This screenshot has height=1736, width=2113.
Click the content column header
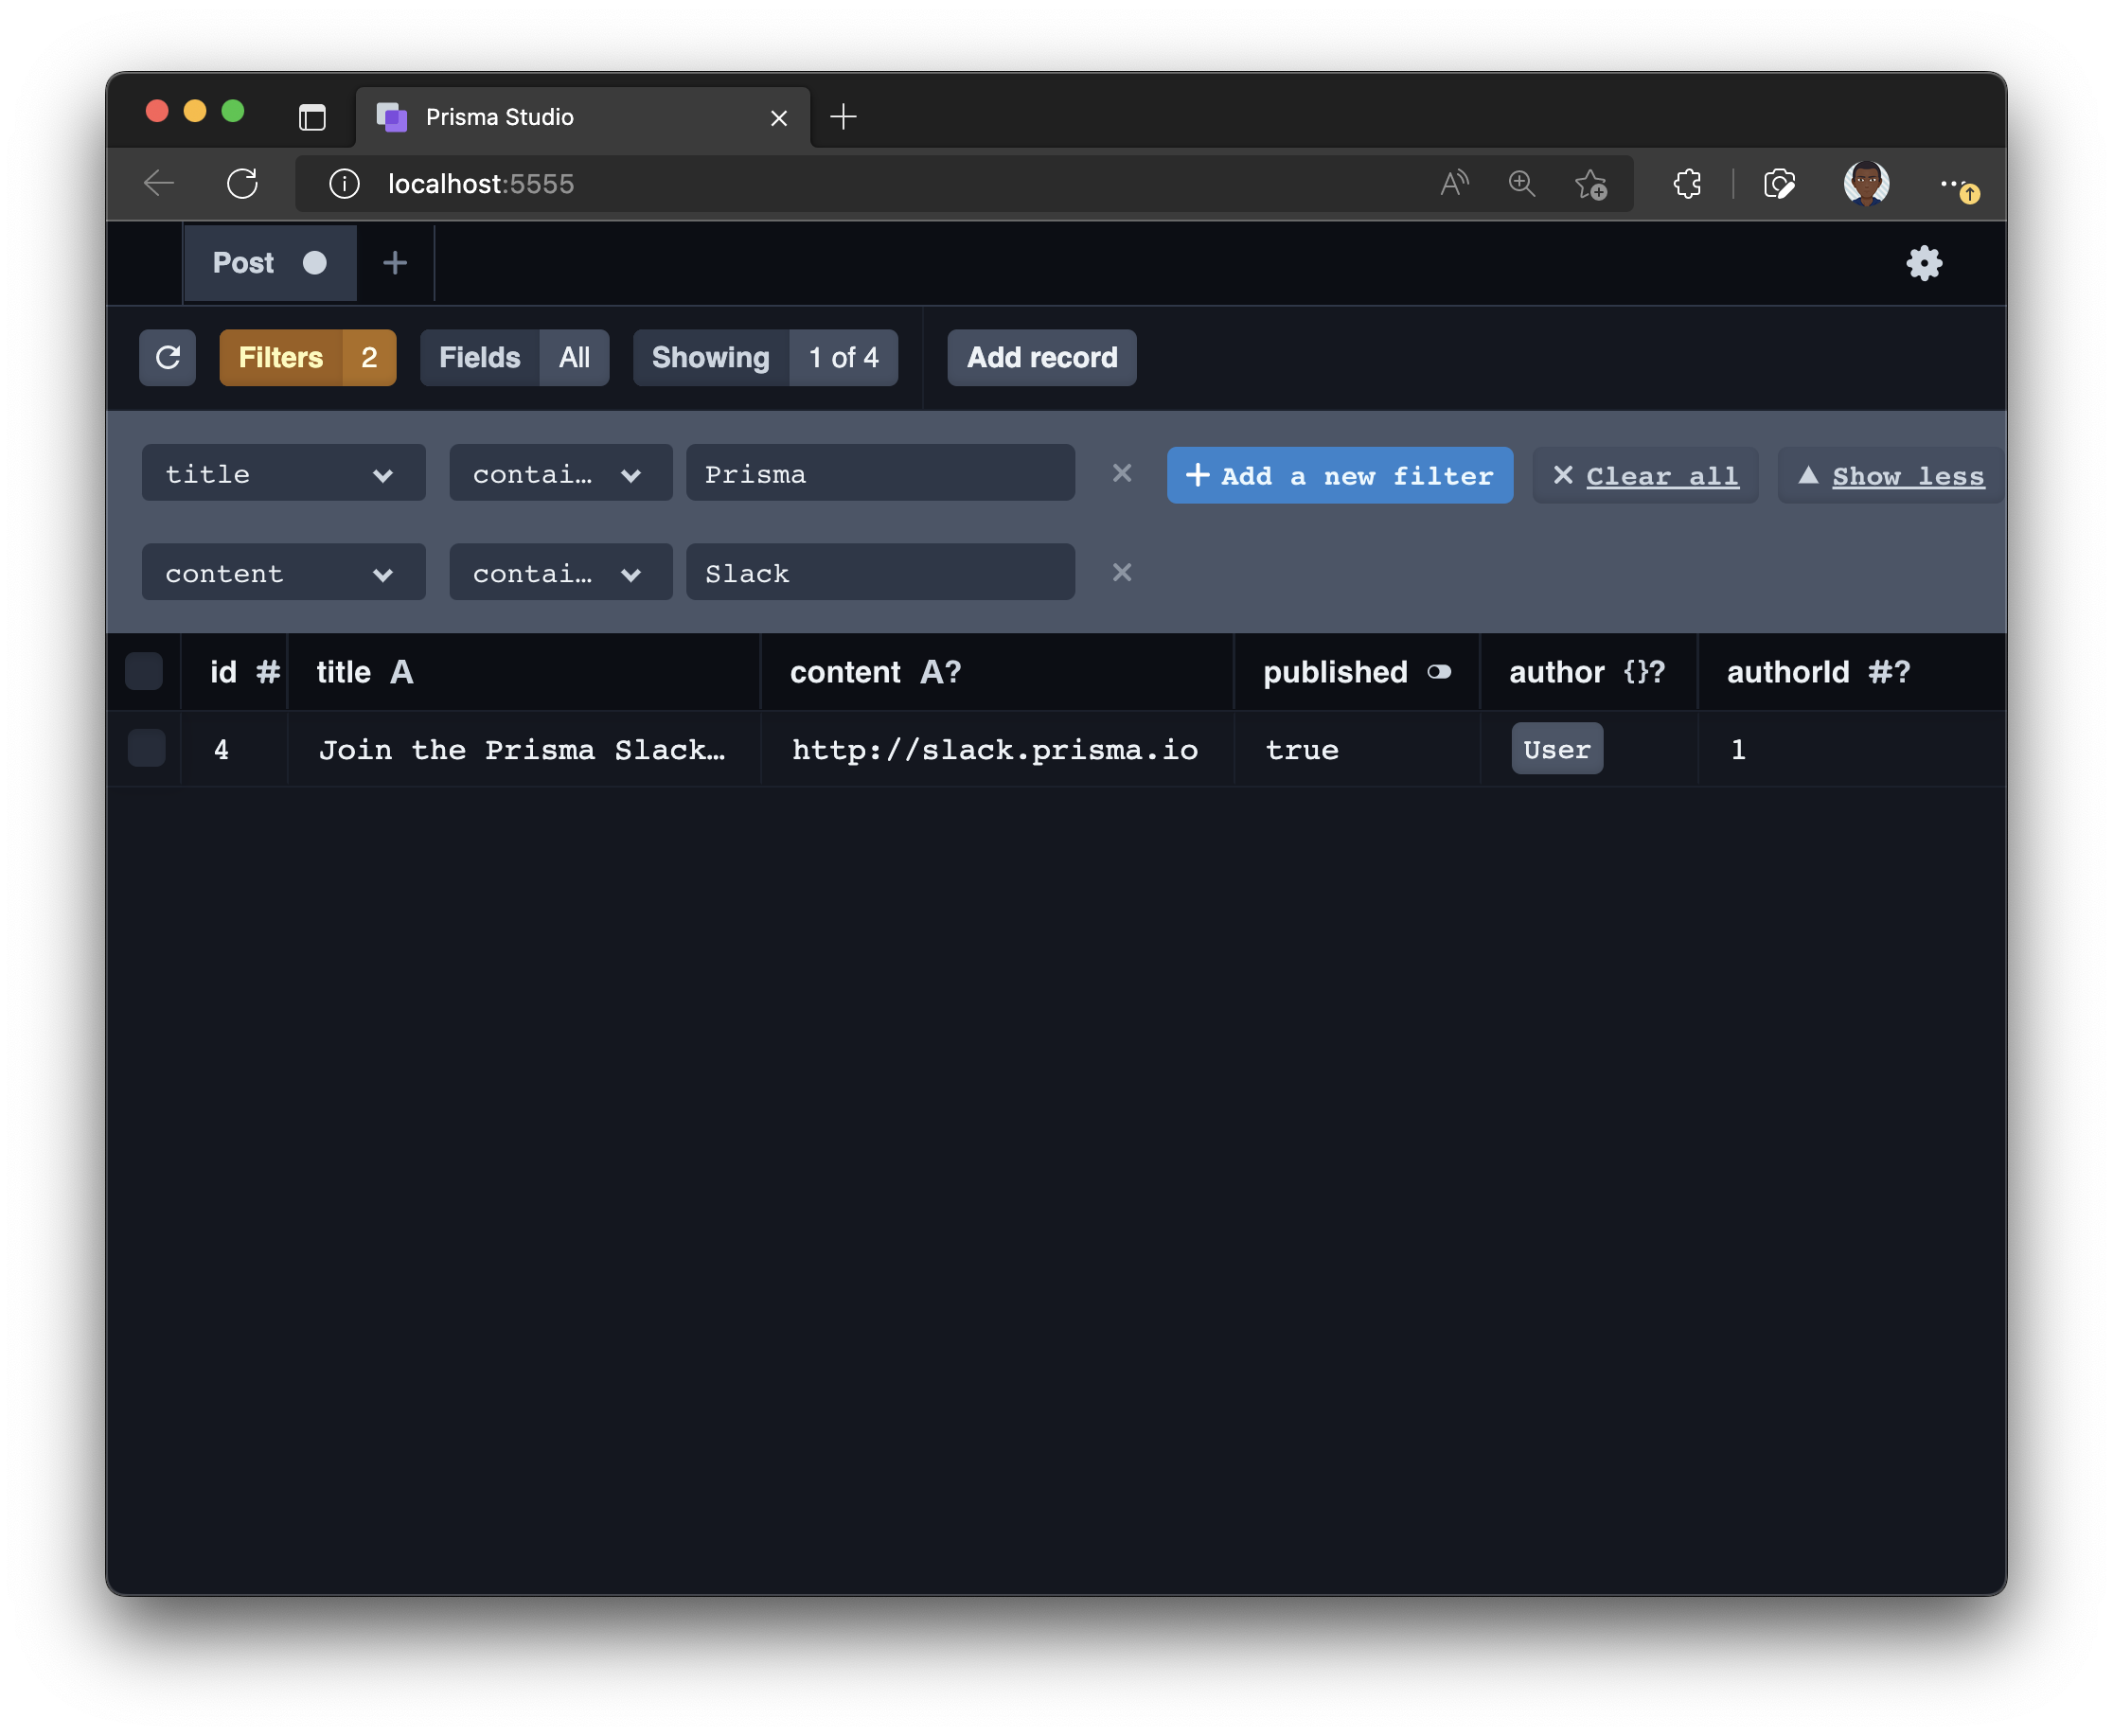pos(997,672)
